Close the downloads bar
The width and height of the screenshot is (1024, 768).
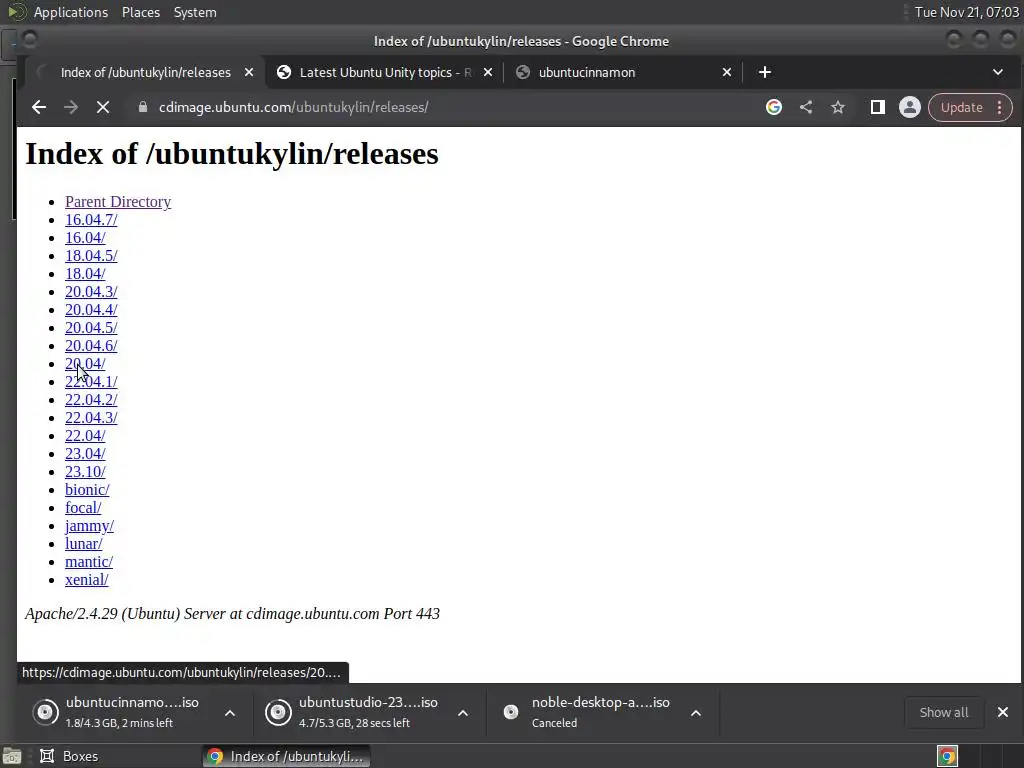1002,712
